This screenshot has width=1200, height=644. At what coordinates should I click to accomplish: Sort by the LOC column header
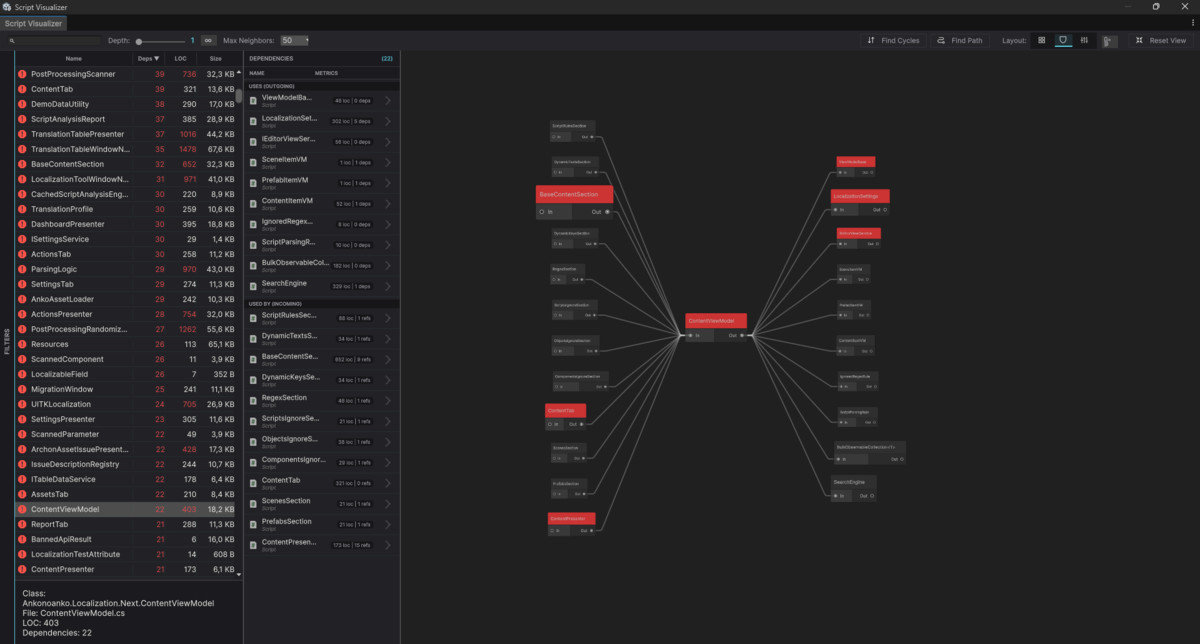point(181,59)
